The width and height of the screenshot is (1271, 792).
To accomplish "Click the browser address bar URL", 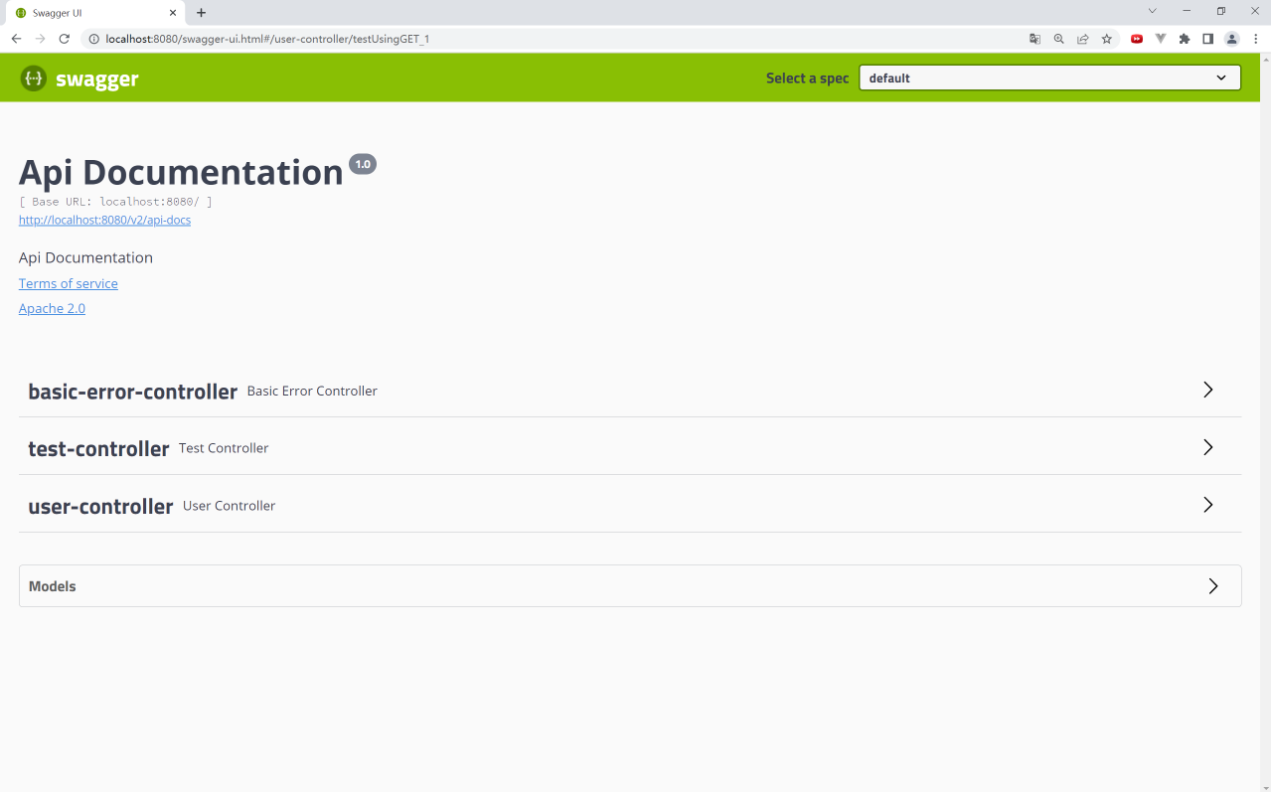I will coord(267,39).
